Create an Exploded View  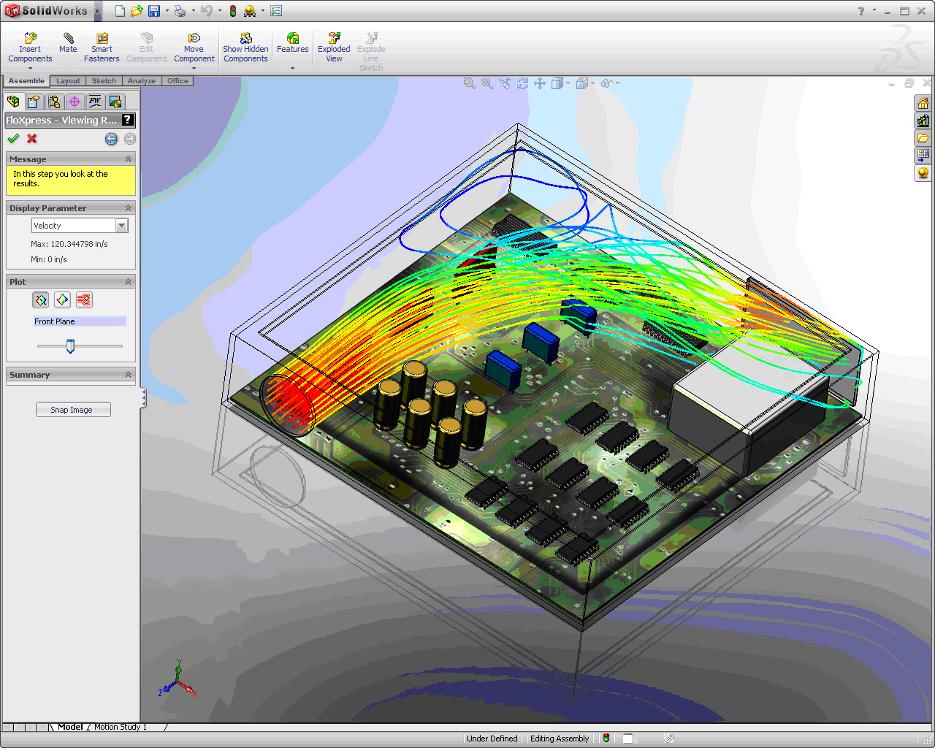click(x=334, y=48)
